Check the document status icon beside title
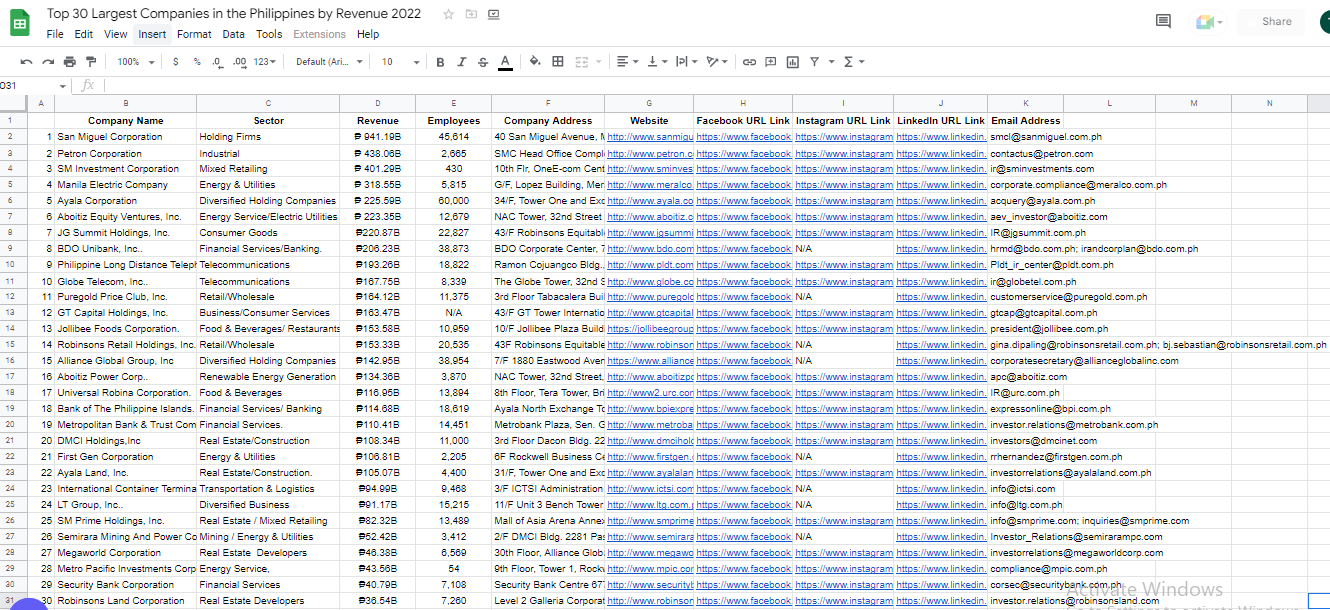This screenshot has width=1330, height=610. click(x=493, y=14)
